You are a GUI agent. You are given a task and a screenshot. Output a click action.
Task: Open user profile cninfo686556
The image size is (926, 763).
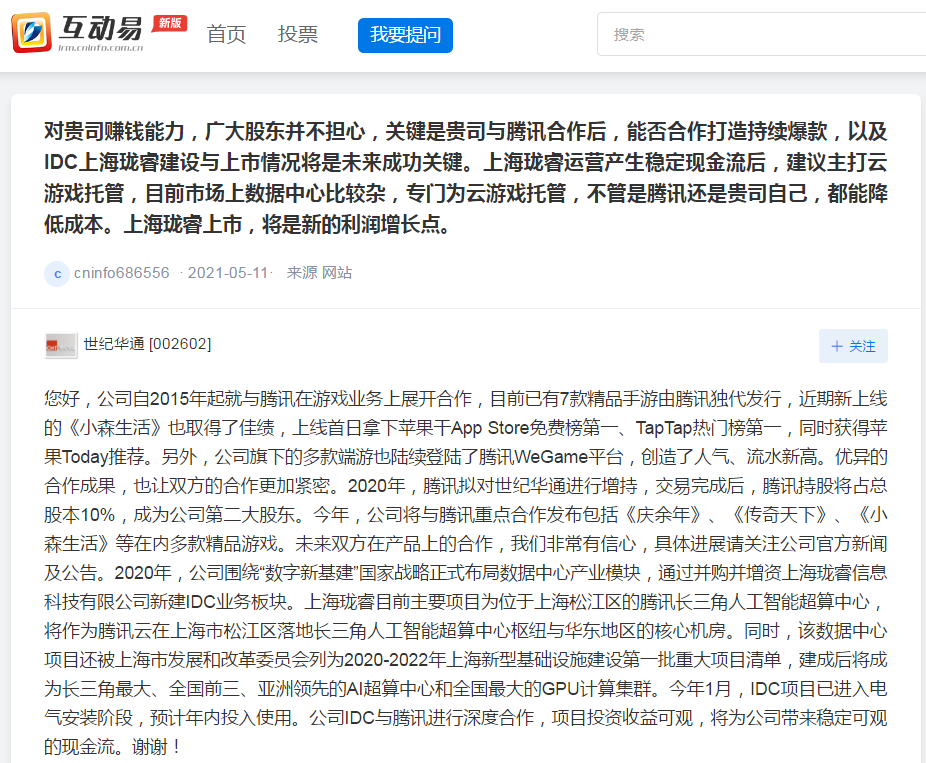[x=121, y=273]
